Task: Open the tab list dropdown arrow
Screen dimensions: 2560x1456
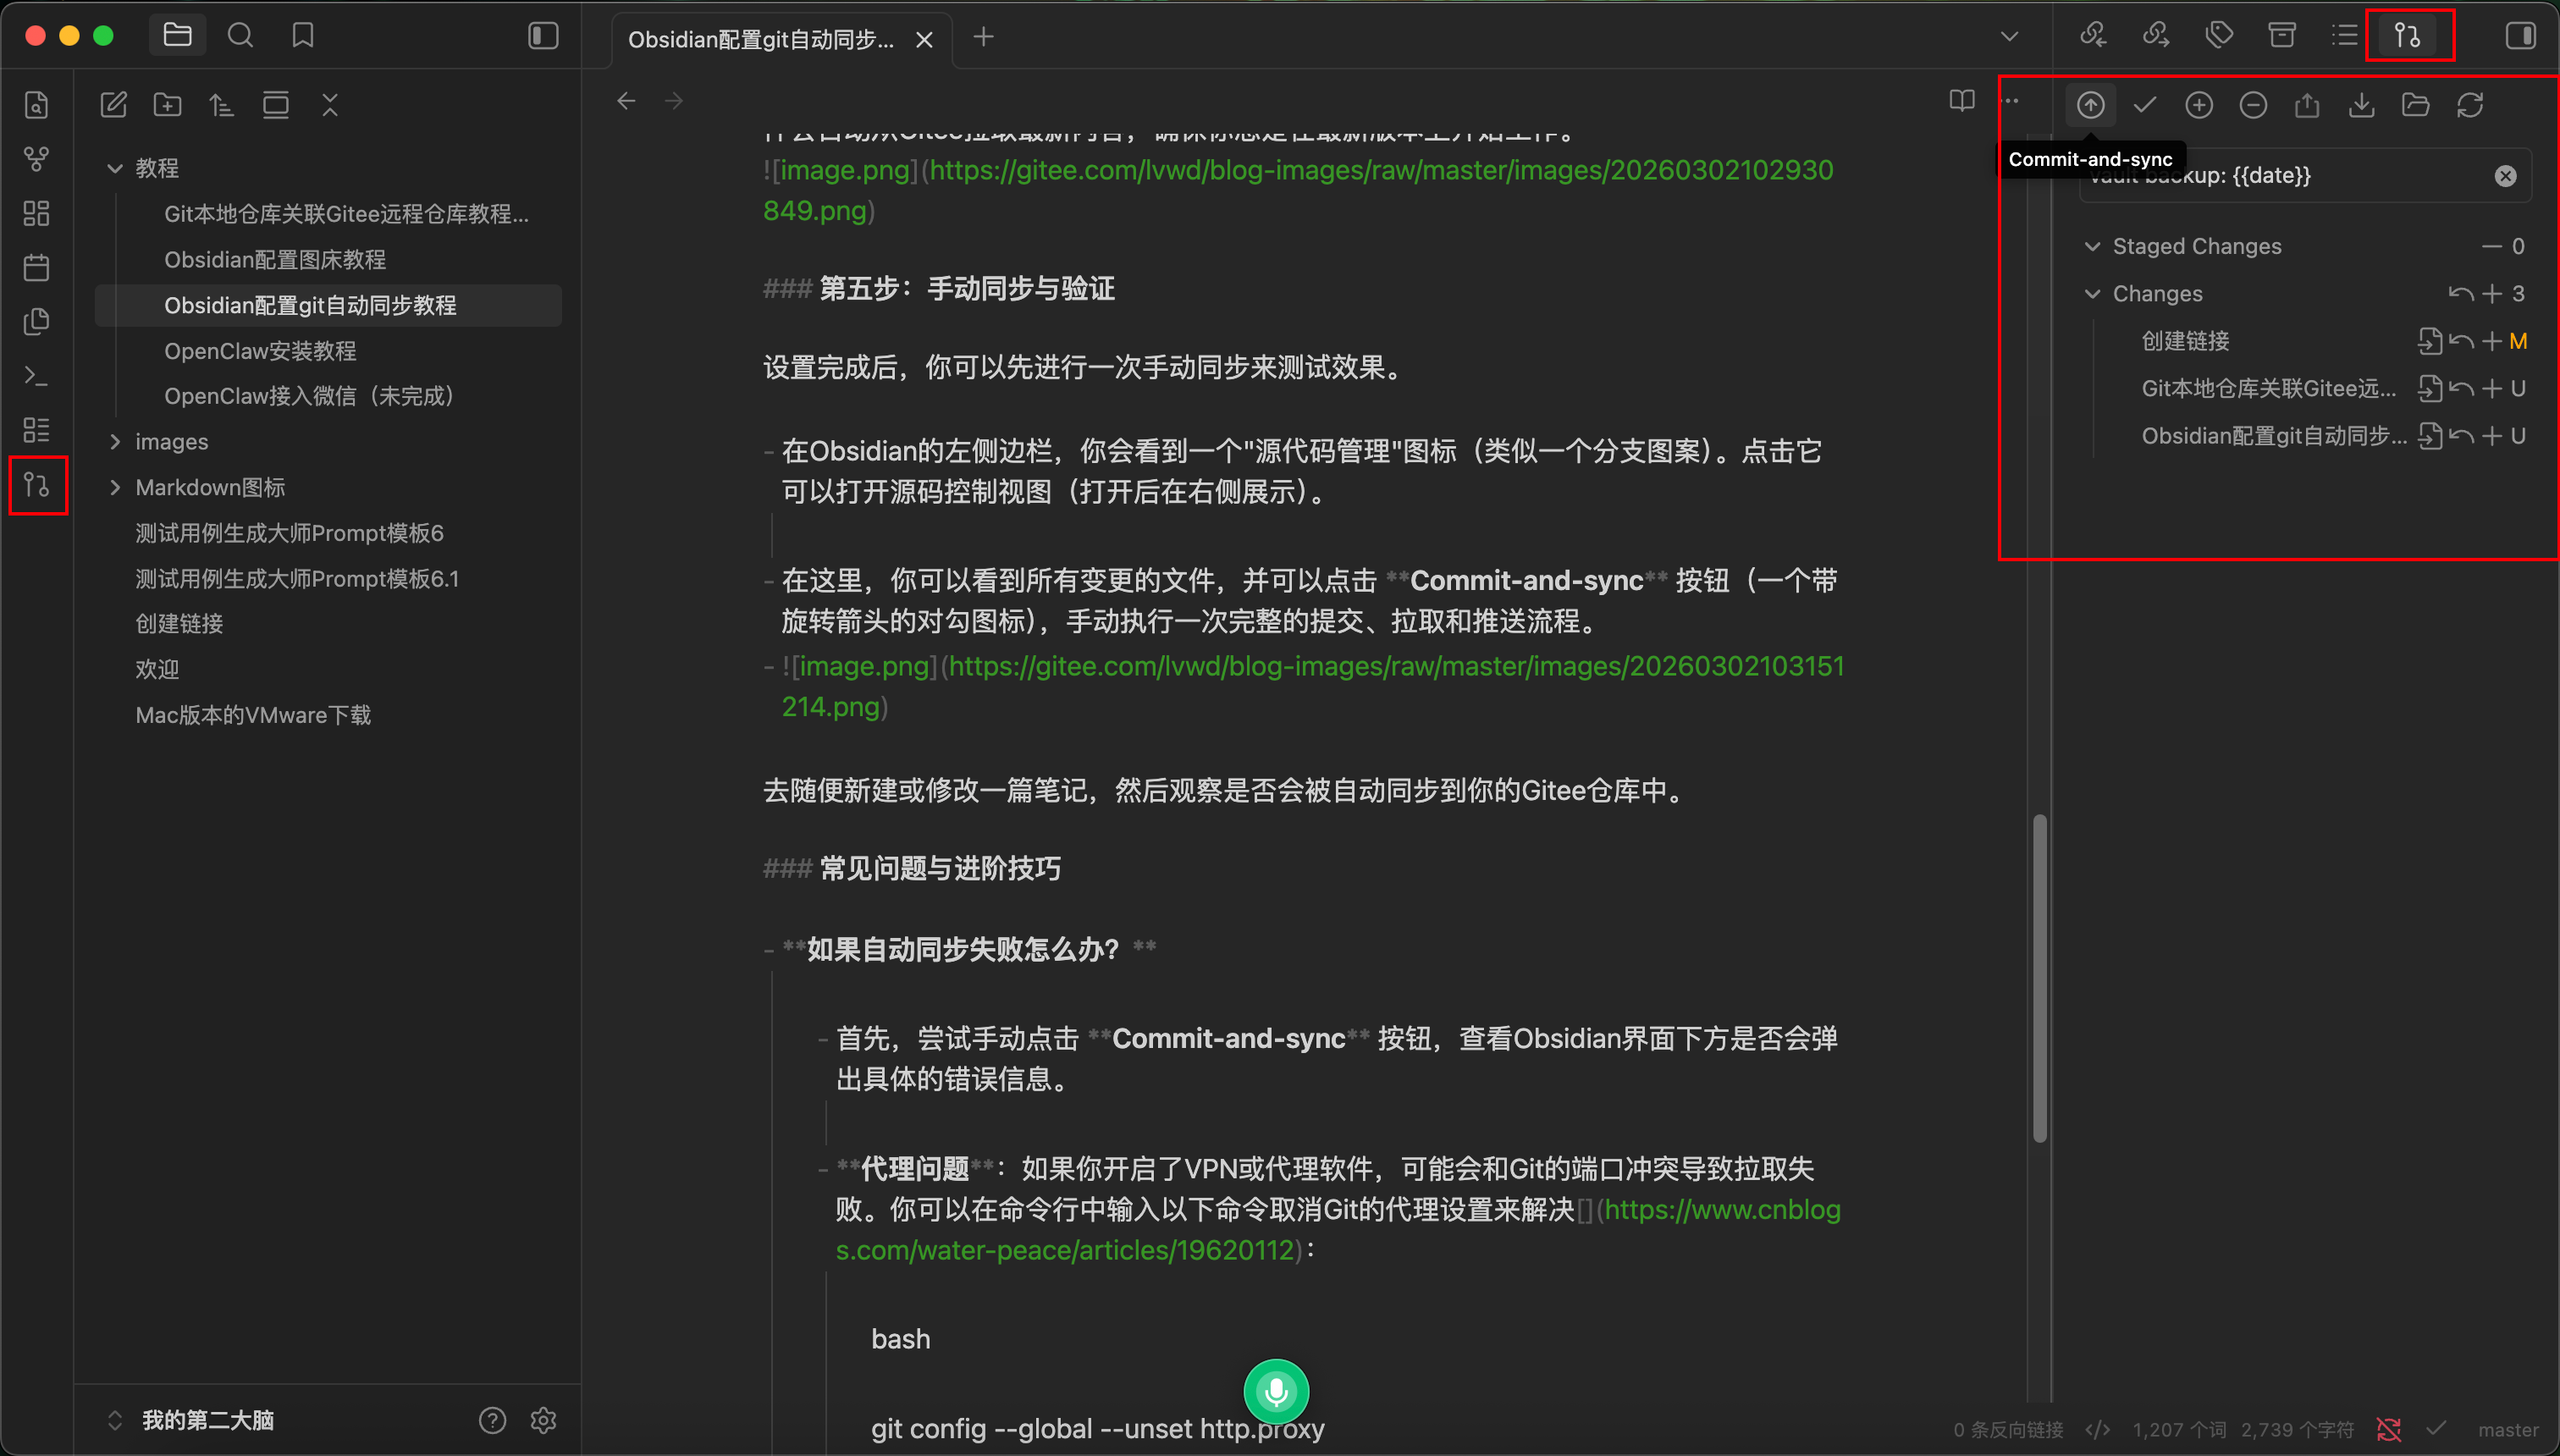Action: [2010, 37]
